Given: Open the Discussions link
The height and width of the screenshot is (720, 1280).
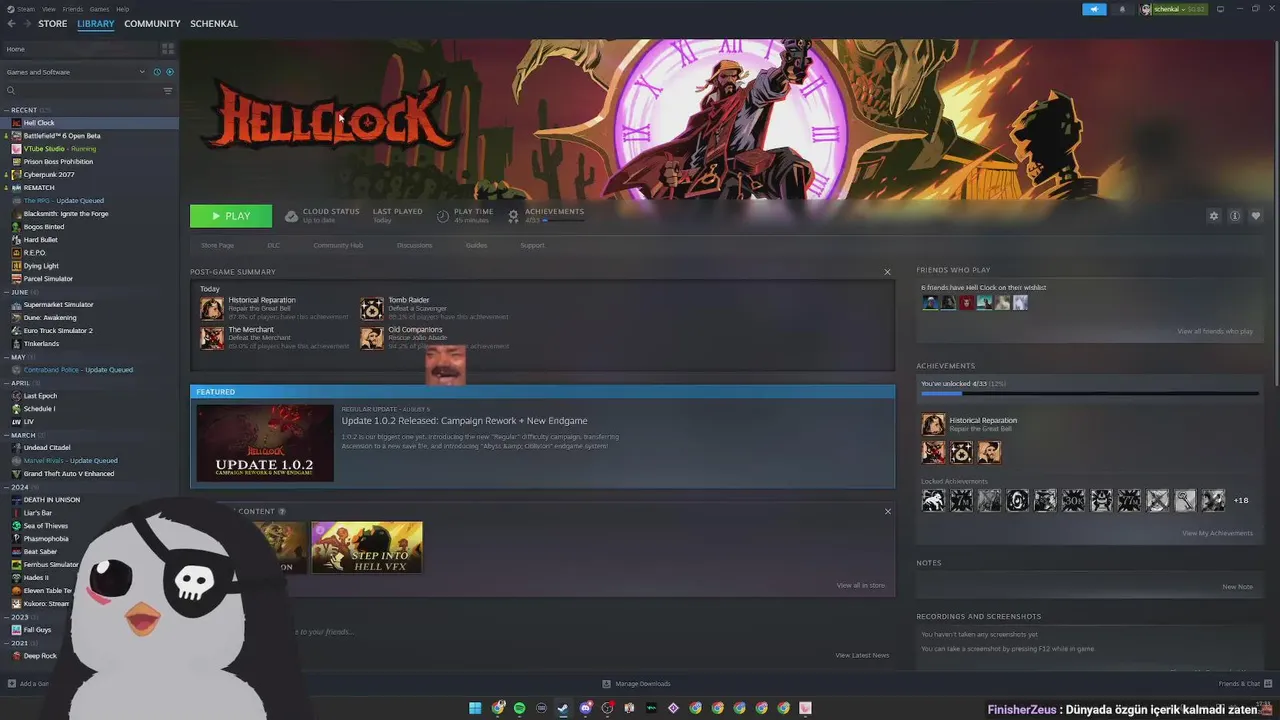Looking at the screenshot, I should coord(414,245).
